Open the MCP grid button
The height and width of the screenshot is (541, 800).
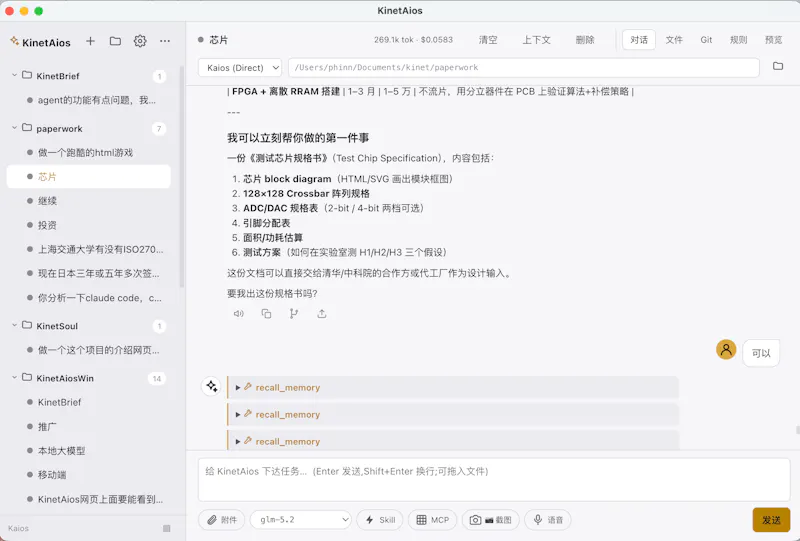click(433, 520)
